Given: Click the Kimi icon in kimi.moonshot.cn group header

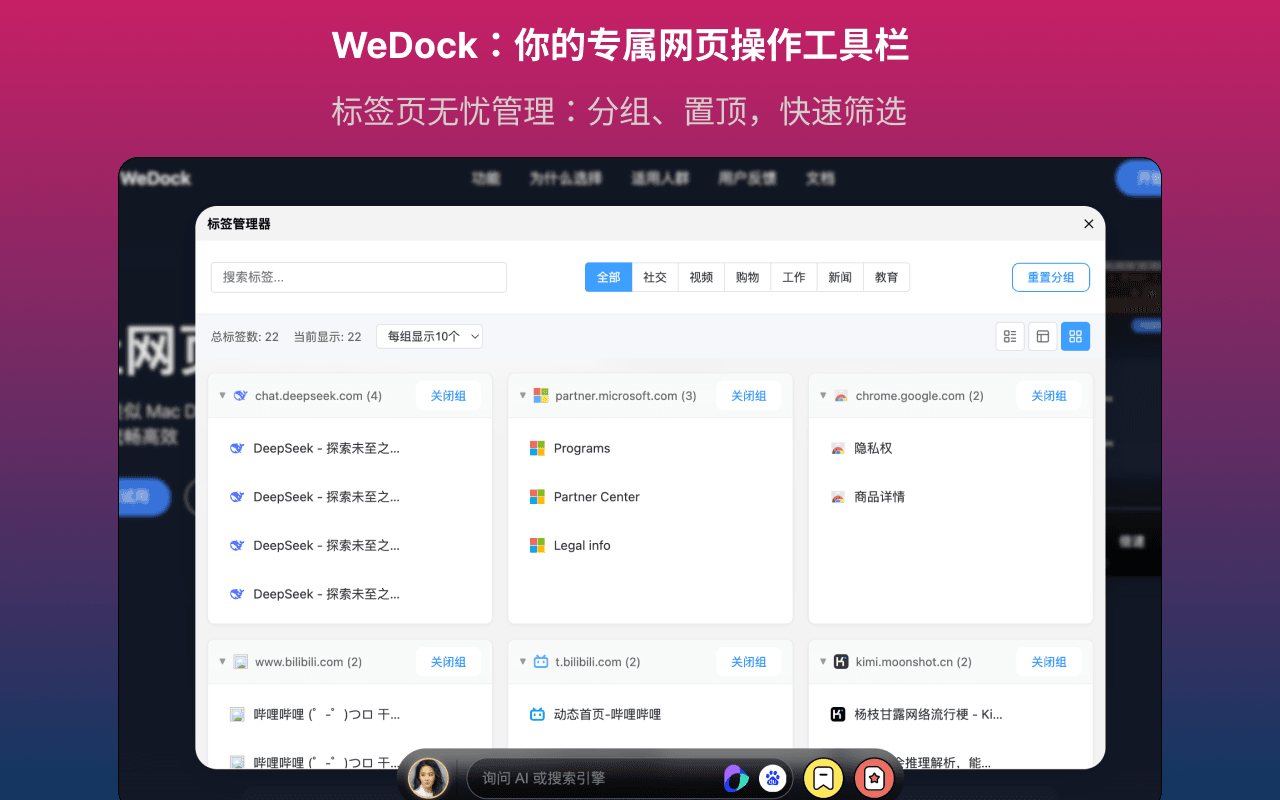Looking at the screenshot, I should click(841, 662).
